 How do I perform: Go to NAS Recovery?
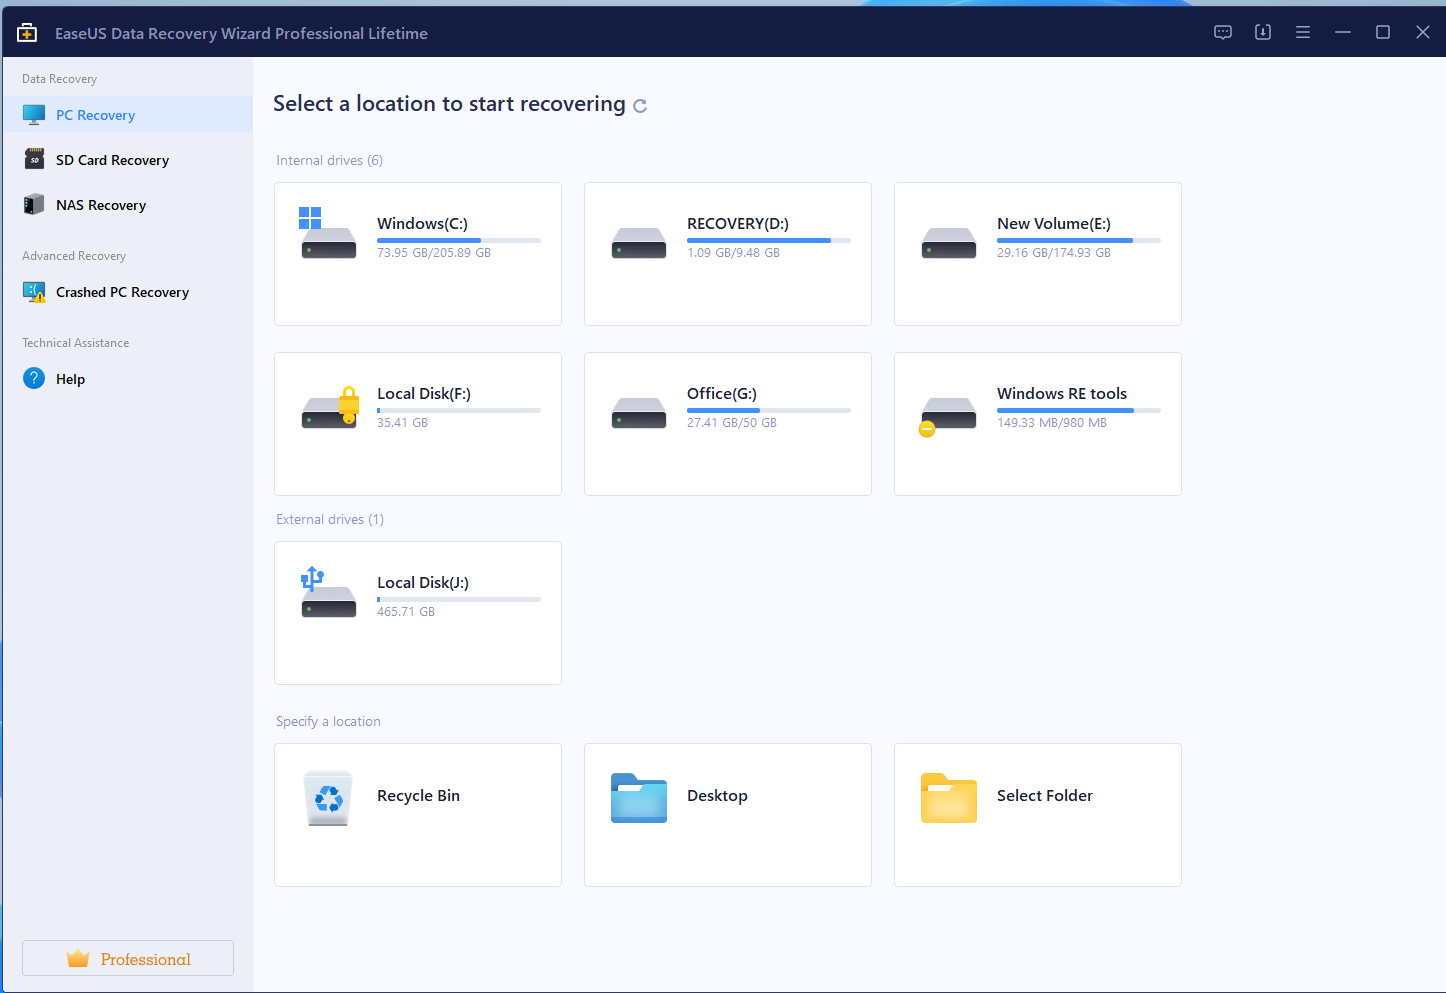(100, 205)
